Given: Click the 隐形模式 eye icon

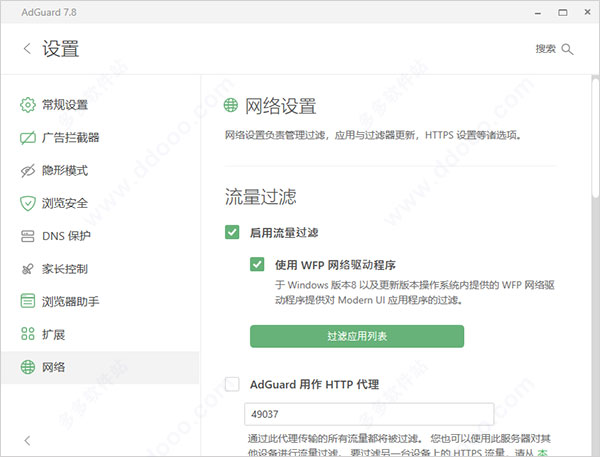Looking at the screenshot, I should (x=28, y=170).
